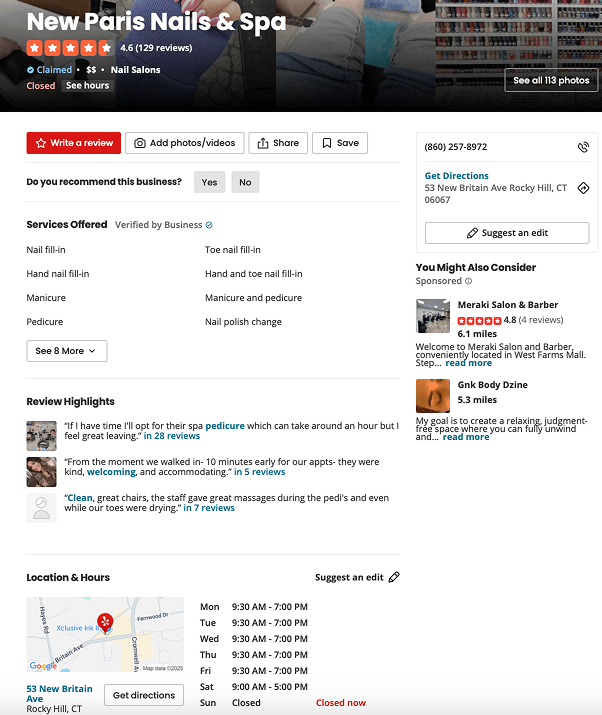Click 'read more' for Gnk Body Dzine
This screenshot has width=602, height=715.
(466, 437)
